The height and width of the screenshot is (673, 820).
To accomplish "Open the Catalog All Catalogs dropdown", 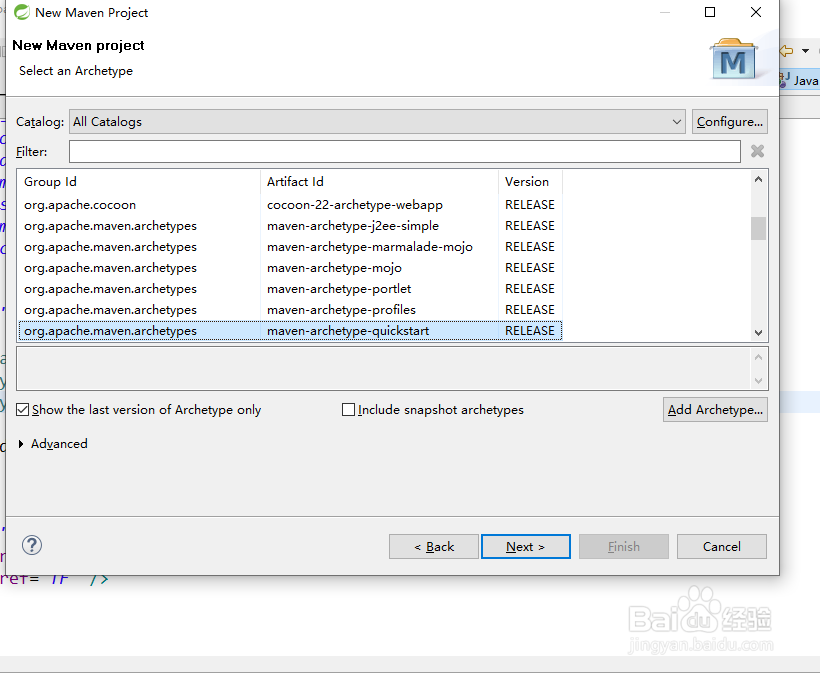I will (x=377, y=122).
